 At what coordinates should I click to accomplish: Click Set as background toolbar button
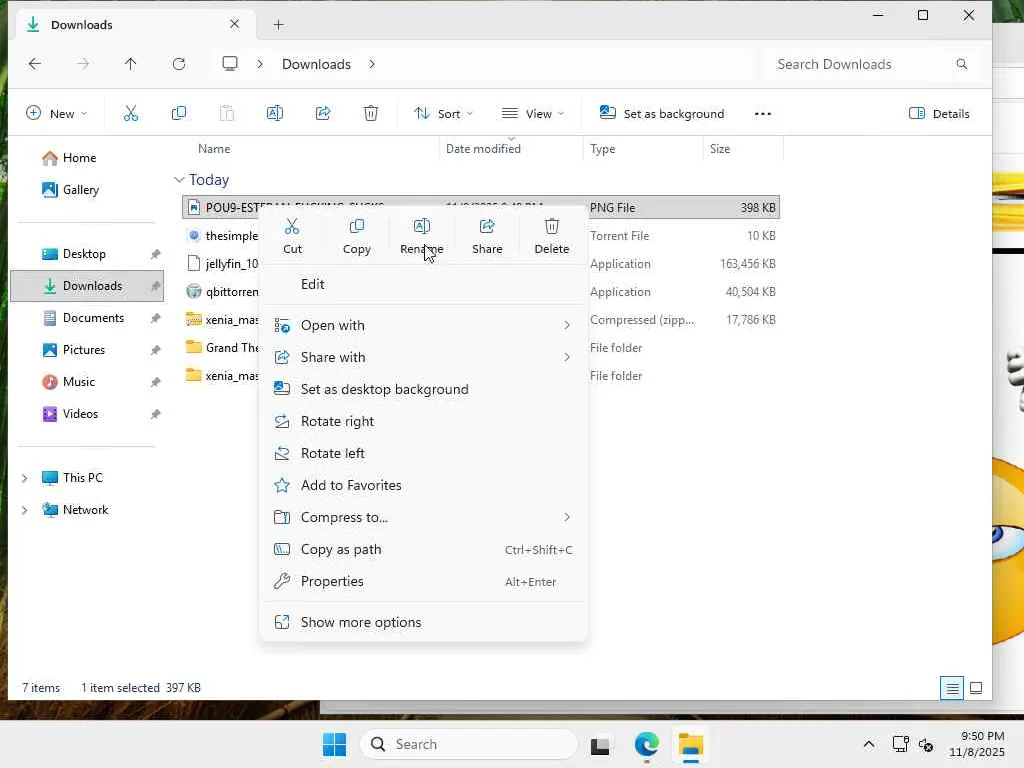[662, 114]
